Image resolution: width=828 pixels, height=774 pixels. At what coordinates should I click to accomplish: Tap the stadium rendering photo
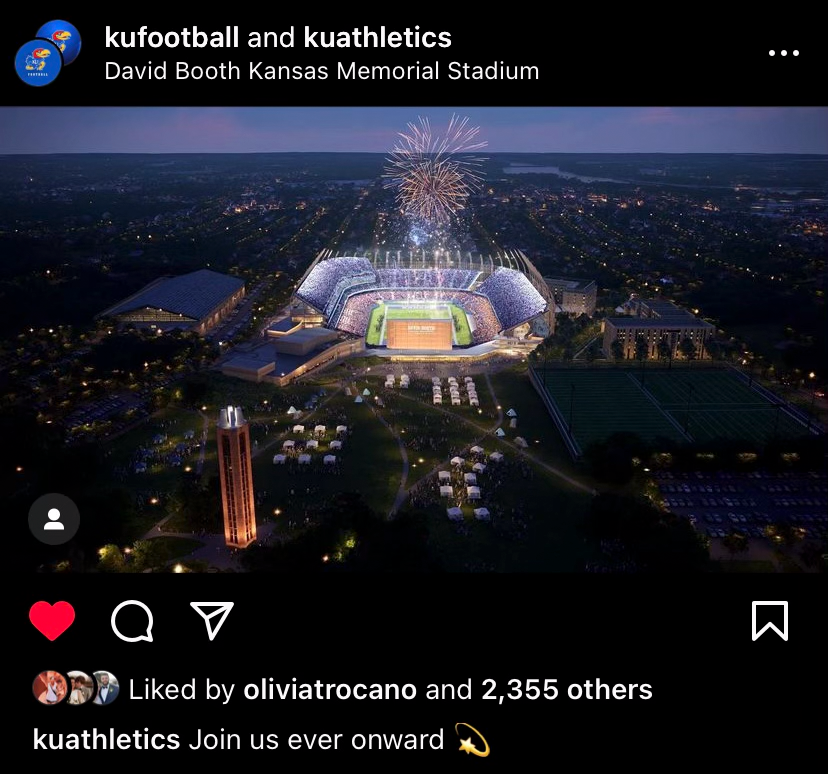pos(414,339)
